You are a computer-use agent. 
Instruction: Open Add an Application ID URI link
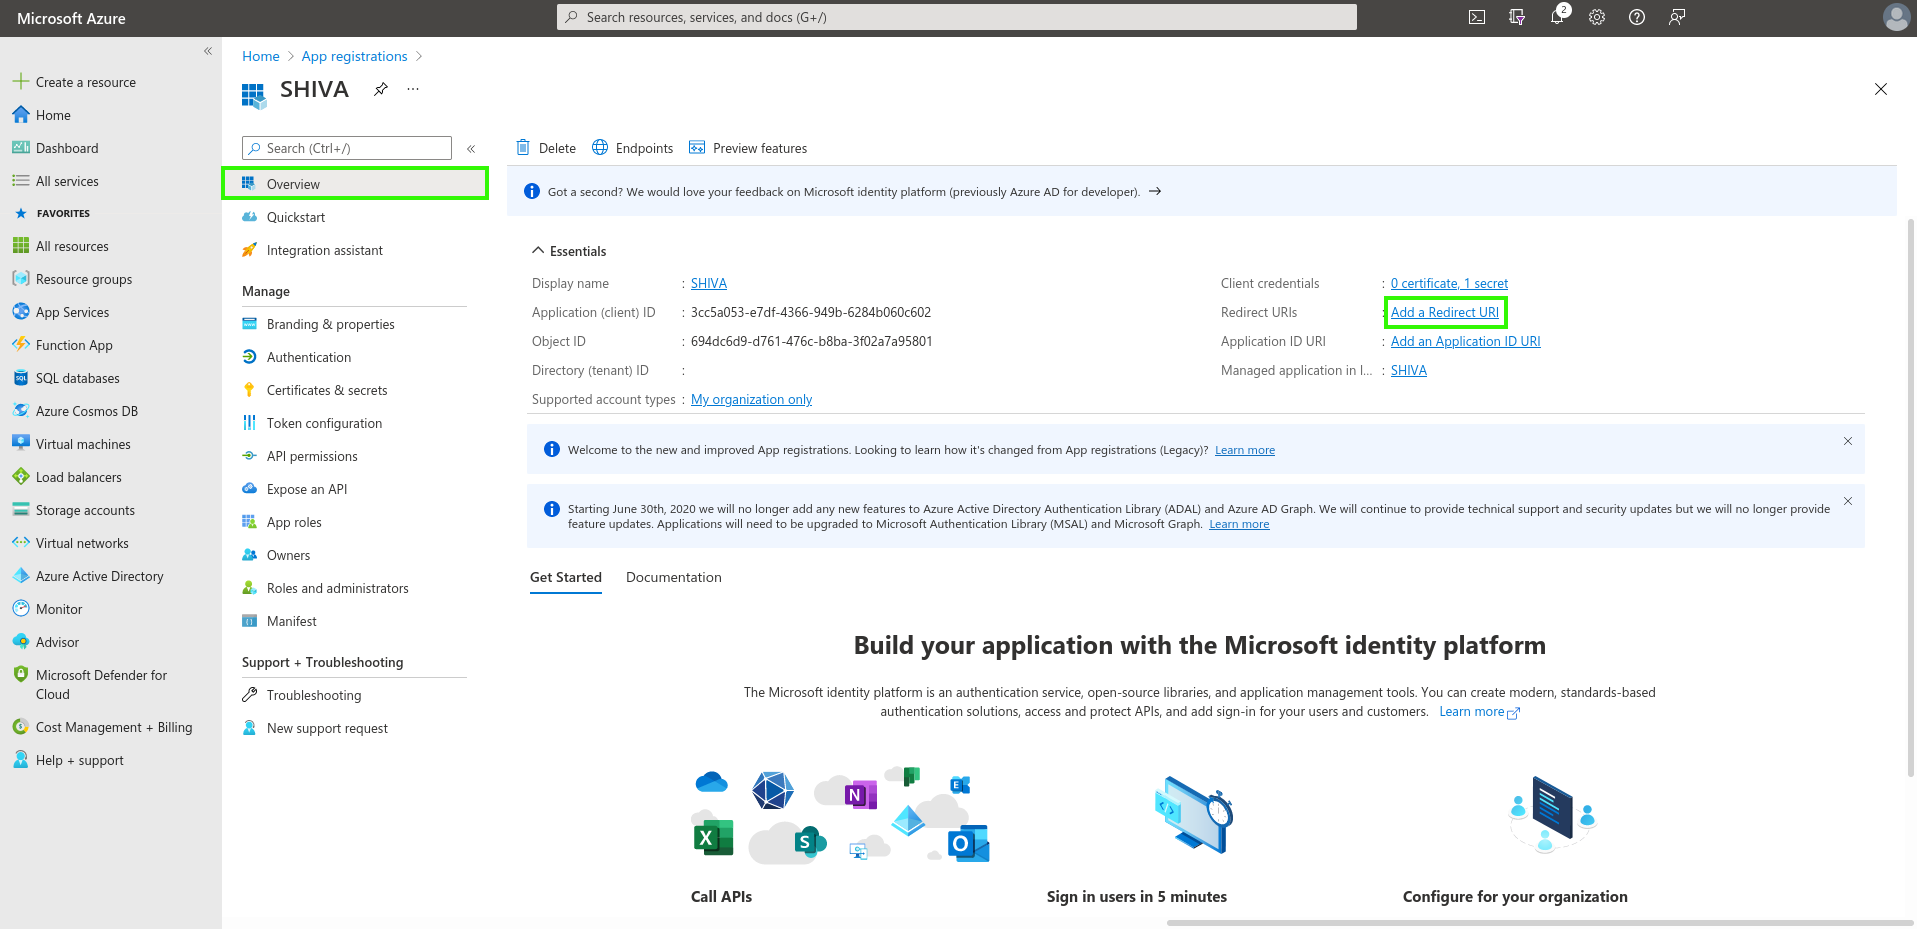1465,342
